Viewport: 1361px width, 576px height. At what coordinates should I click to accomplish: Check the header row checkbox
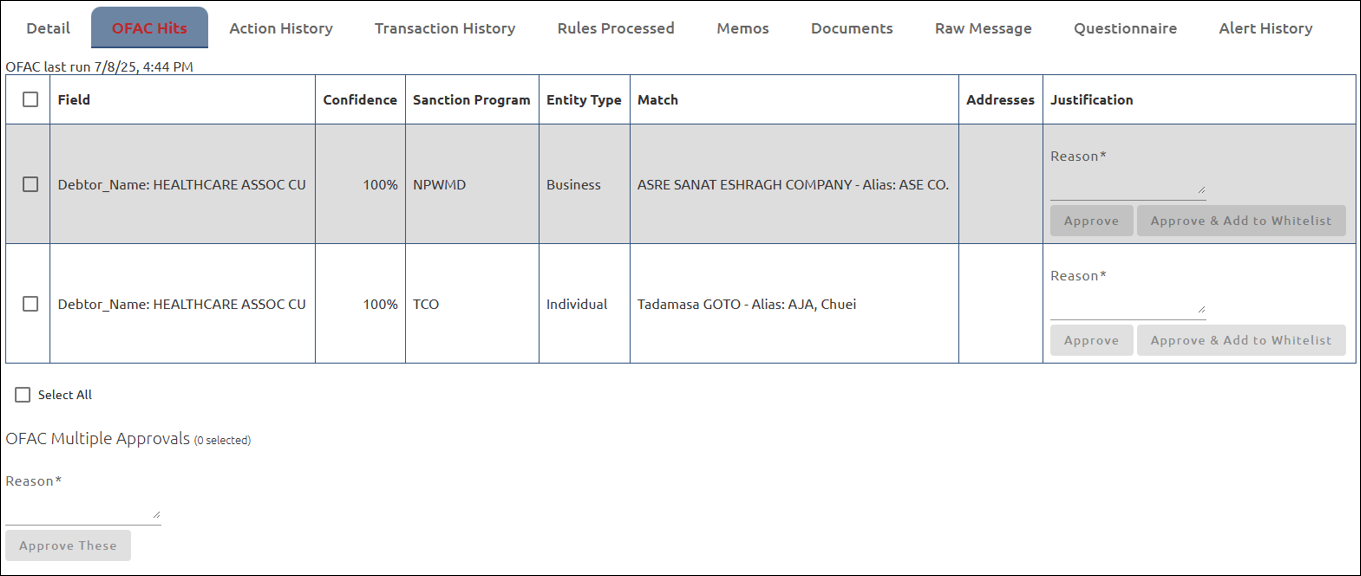click(30, 100)
